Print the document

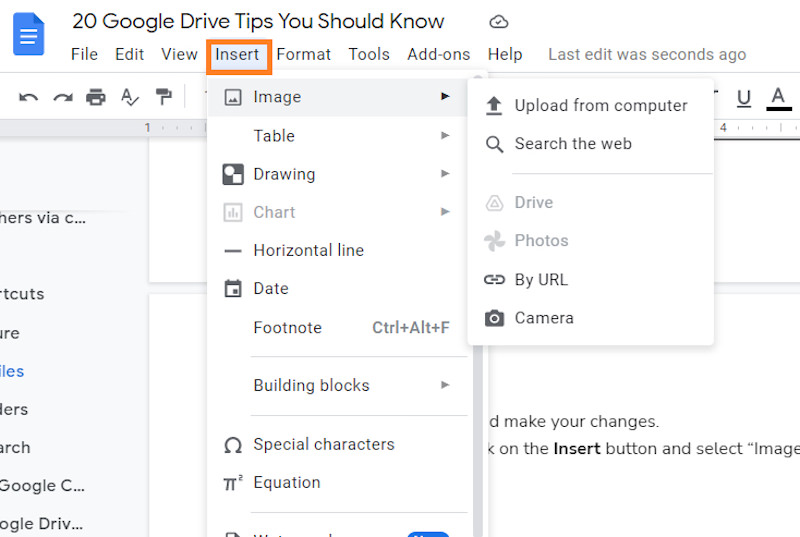(x=96, y=97)
